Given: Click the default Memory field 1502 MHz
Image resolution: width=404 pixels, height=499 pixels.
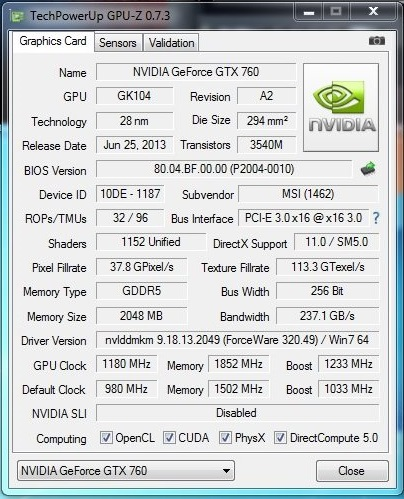Looking at the screenshot, I should (x=238, y=389).
